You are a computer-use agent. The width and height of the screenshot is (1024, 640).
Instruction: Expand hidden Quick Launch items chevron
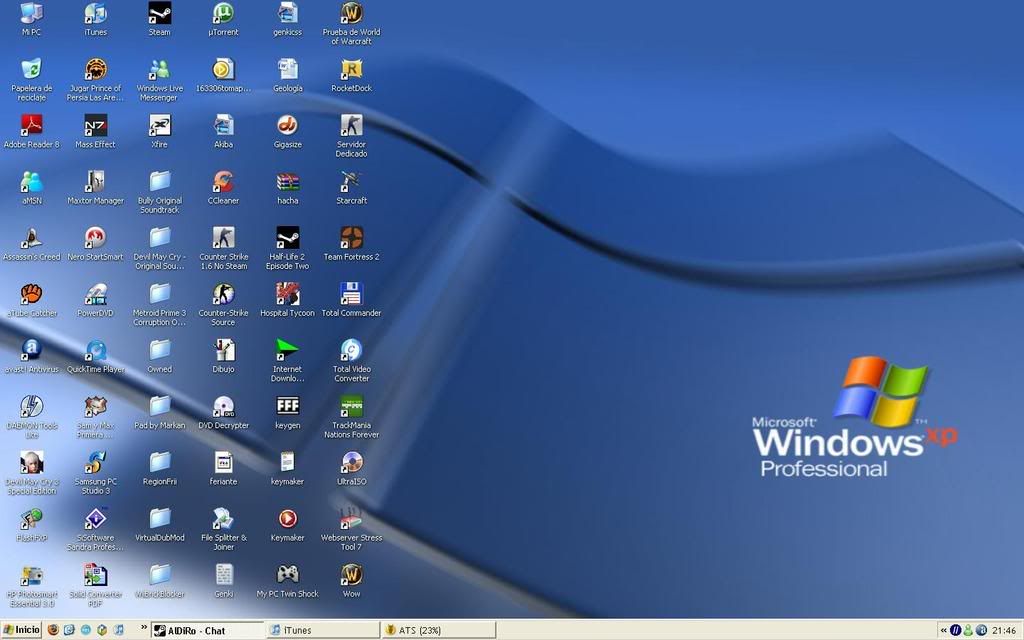coord(144,628)
